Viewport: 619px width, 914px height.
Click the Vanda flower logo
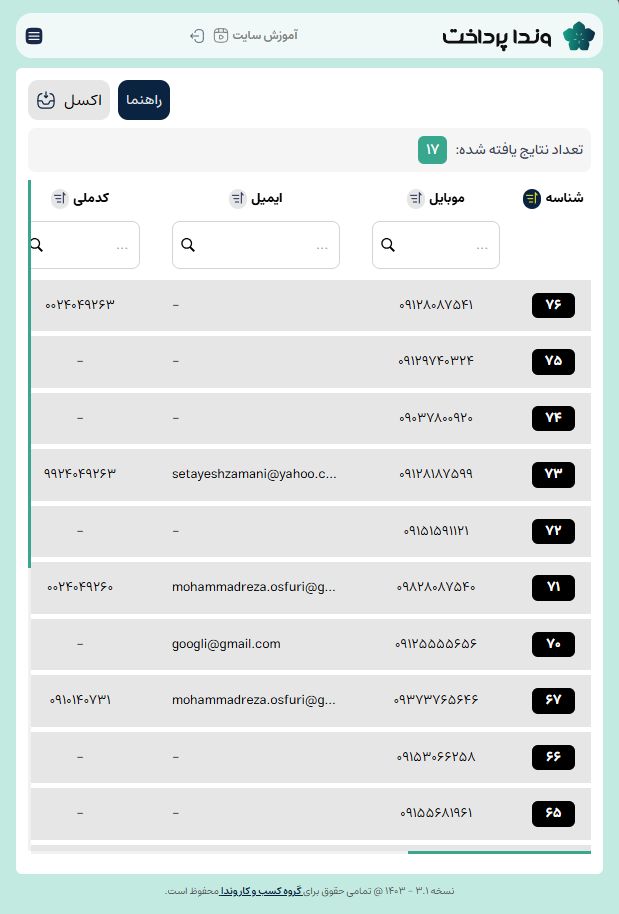pyautogui.click(x=578, y=36)
